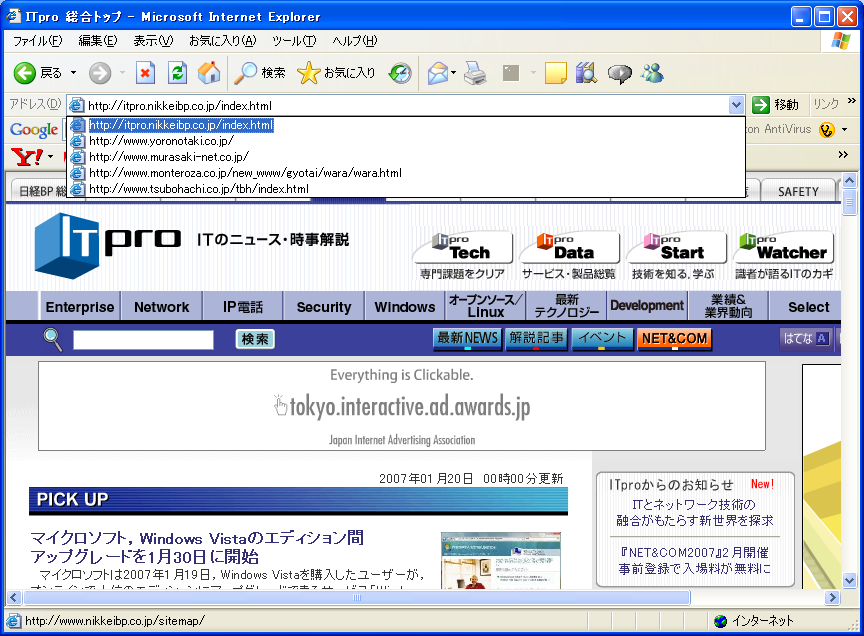Open the History clock icon
Image resolution: width=864 pixels, height=636 pixels.
[400, 73]
